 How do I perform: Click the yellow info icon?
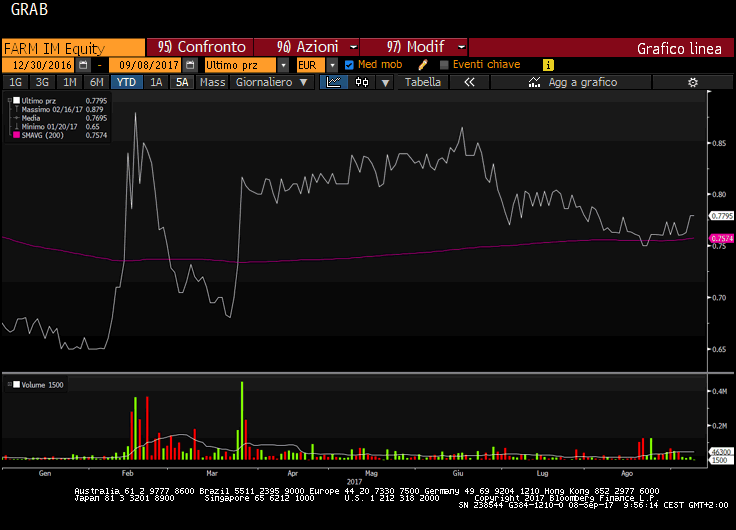pos(548,65)
